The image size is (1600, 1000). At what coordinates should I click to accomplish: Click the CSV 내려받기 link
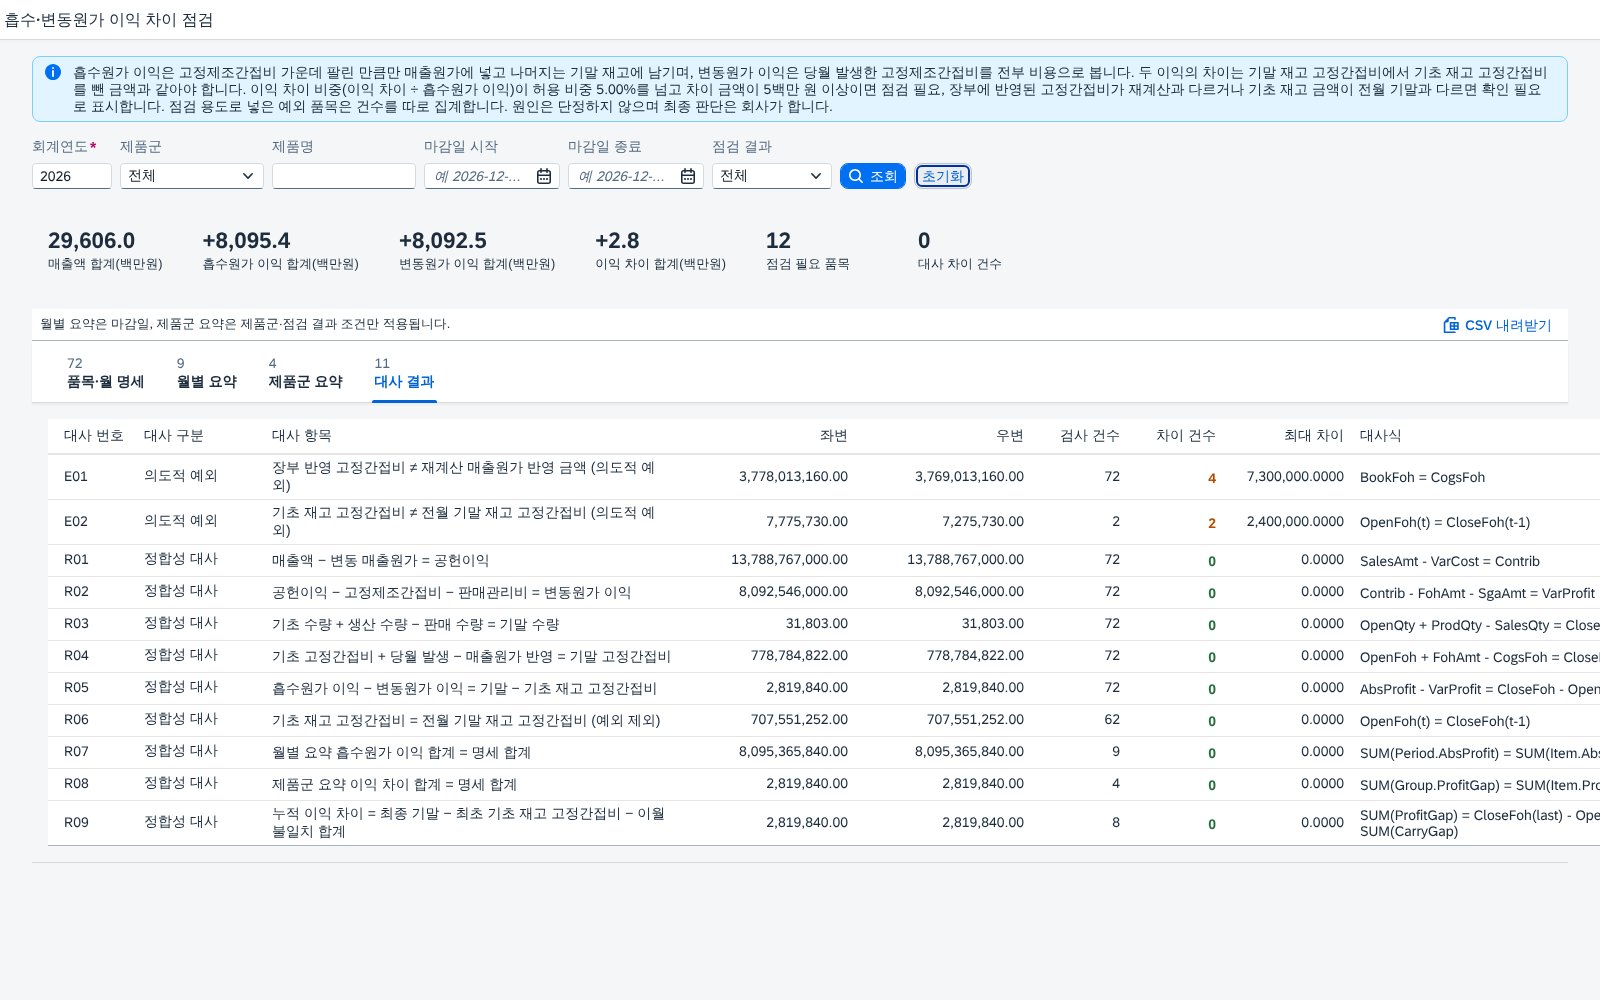(1497, 325)
